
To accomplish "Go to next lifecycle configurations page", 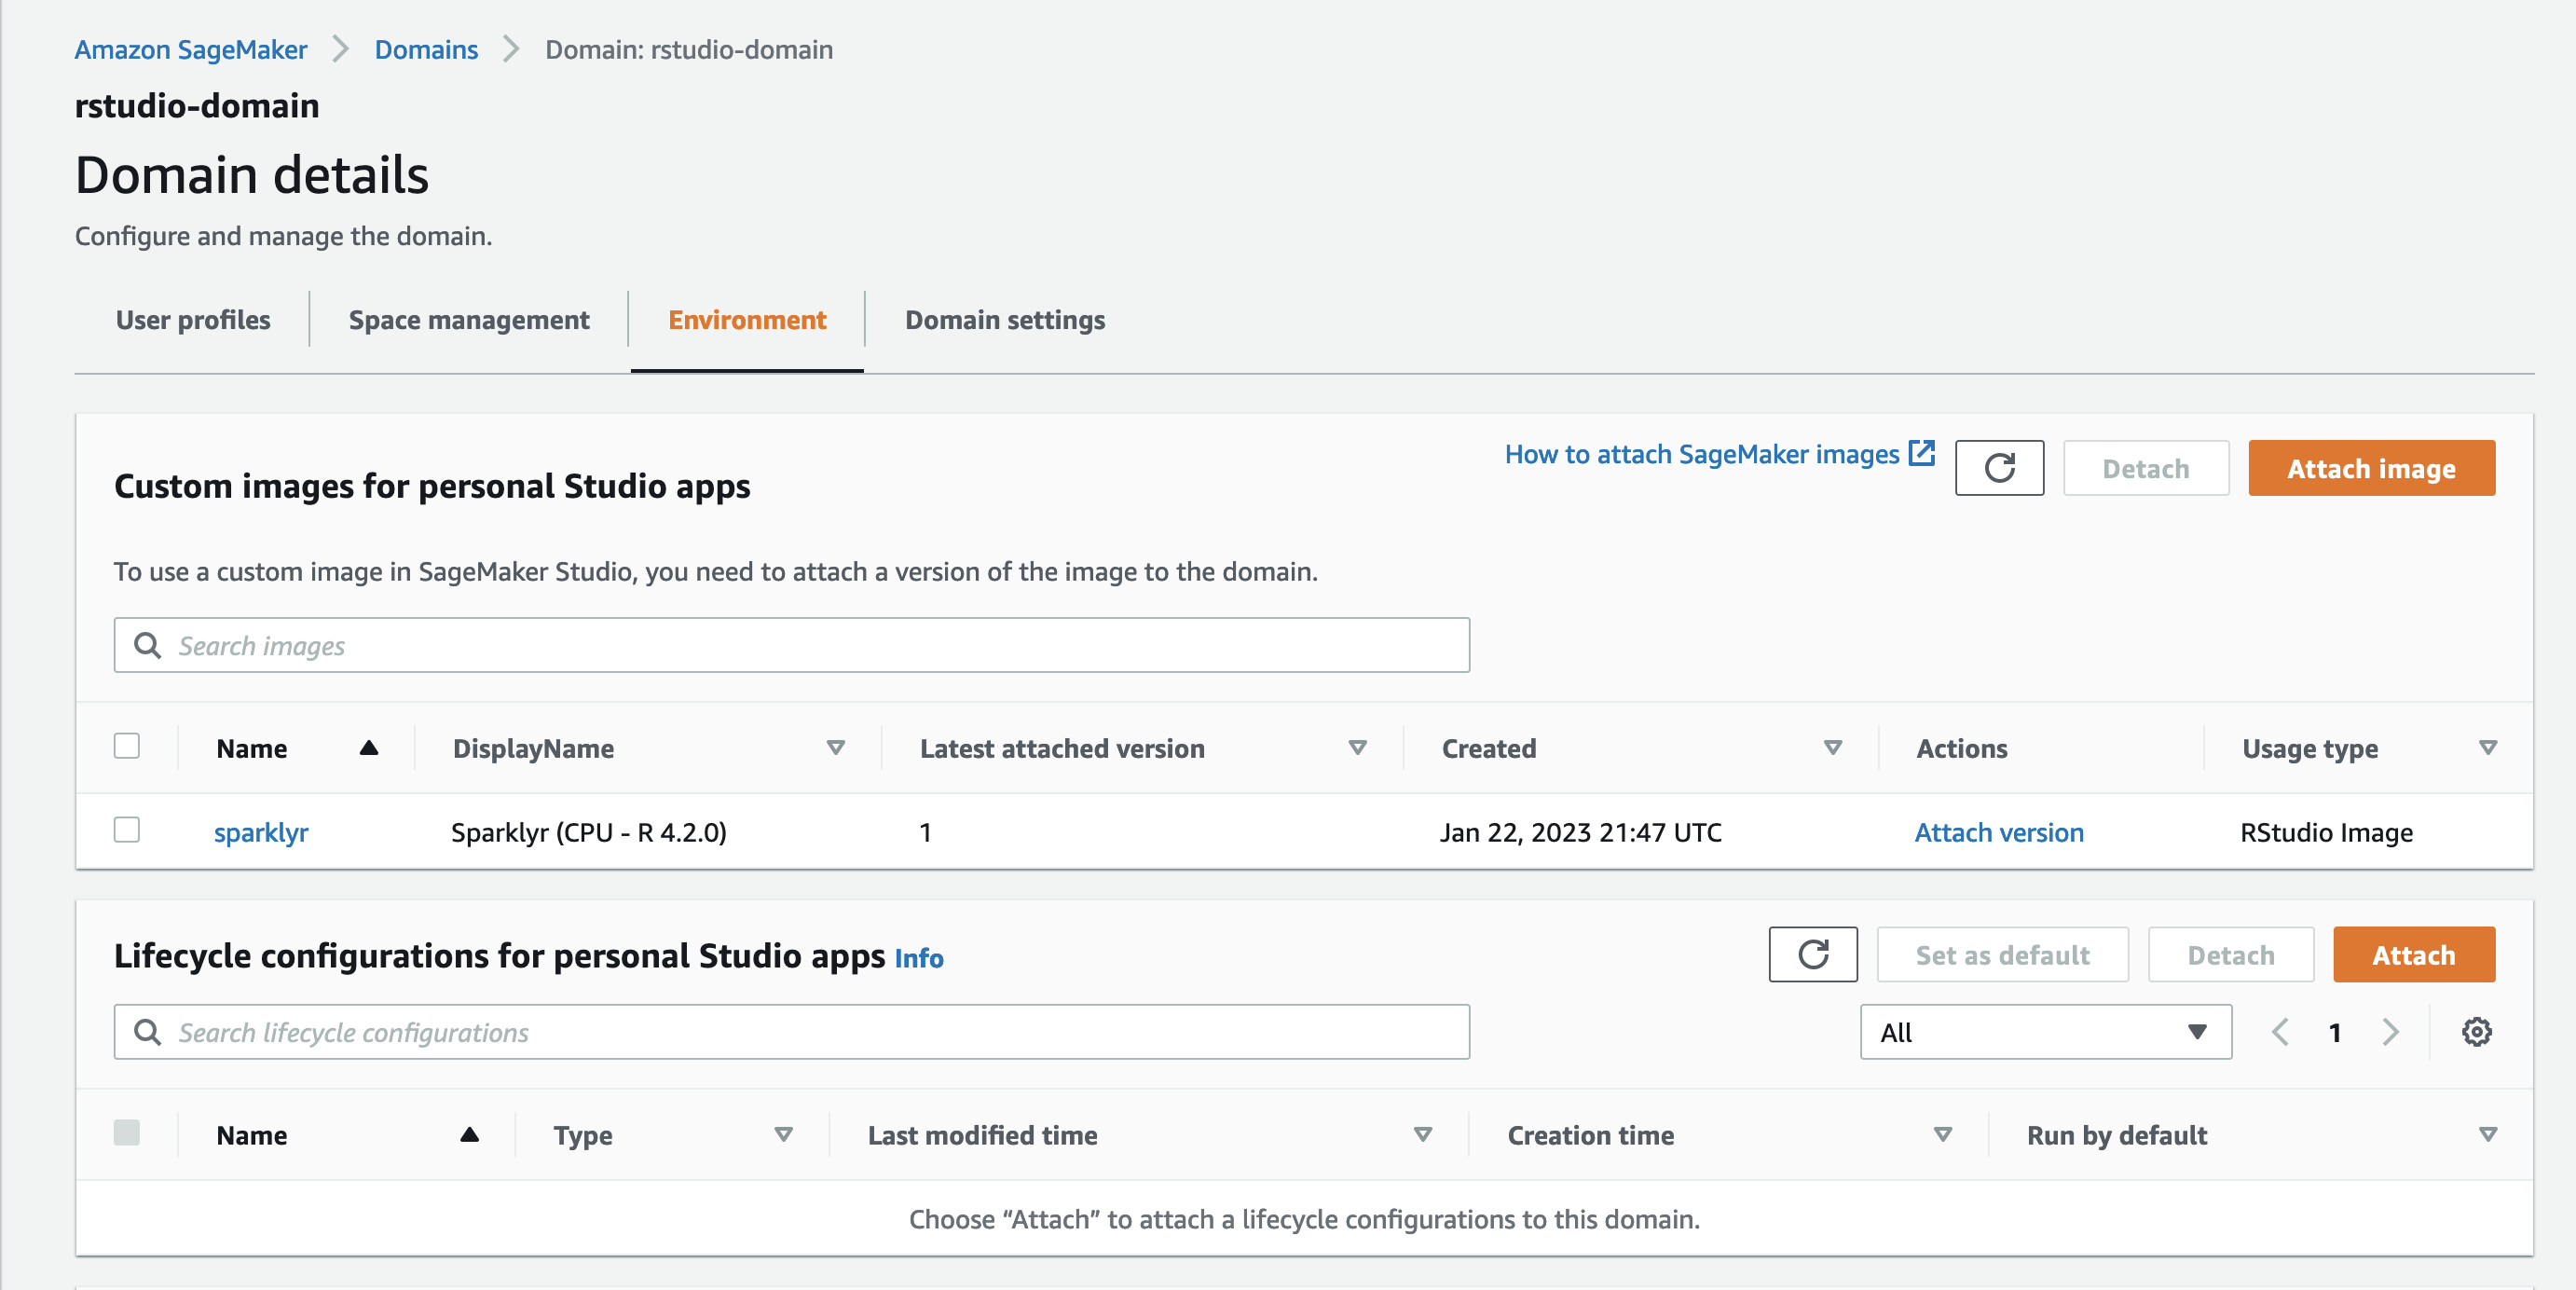I will (x=2390, y=1032).
